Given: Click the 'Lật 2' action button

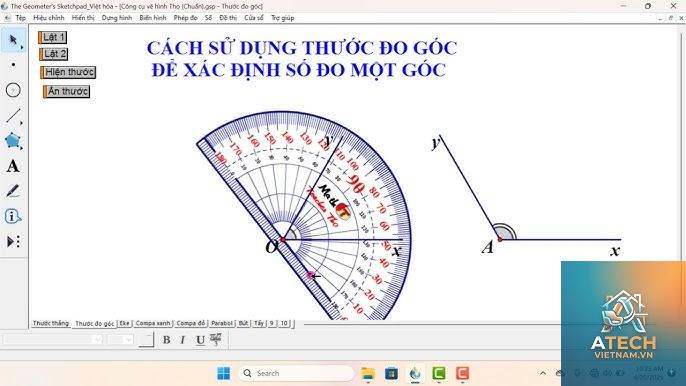Looking at the screenshot, I should pos(53,54).
